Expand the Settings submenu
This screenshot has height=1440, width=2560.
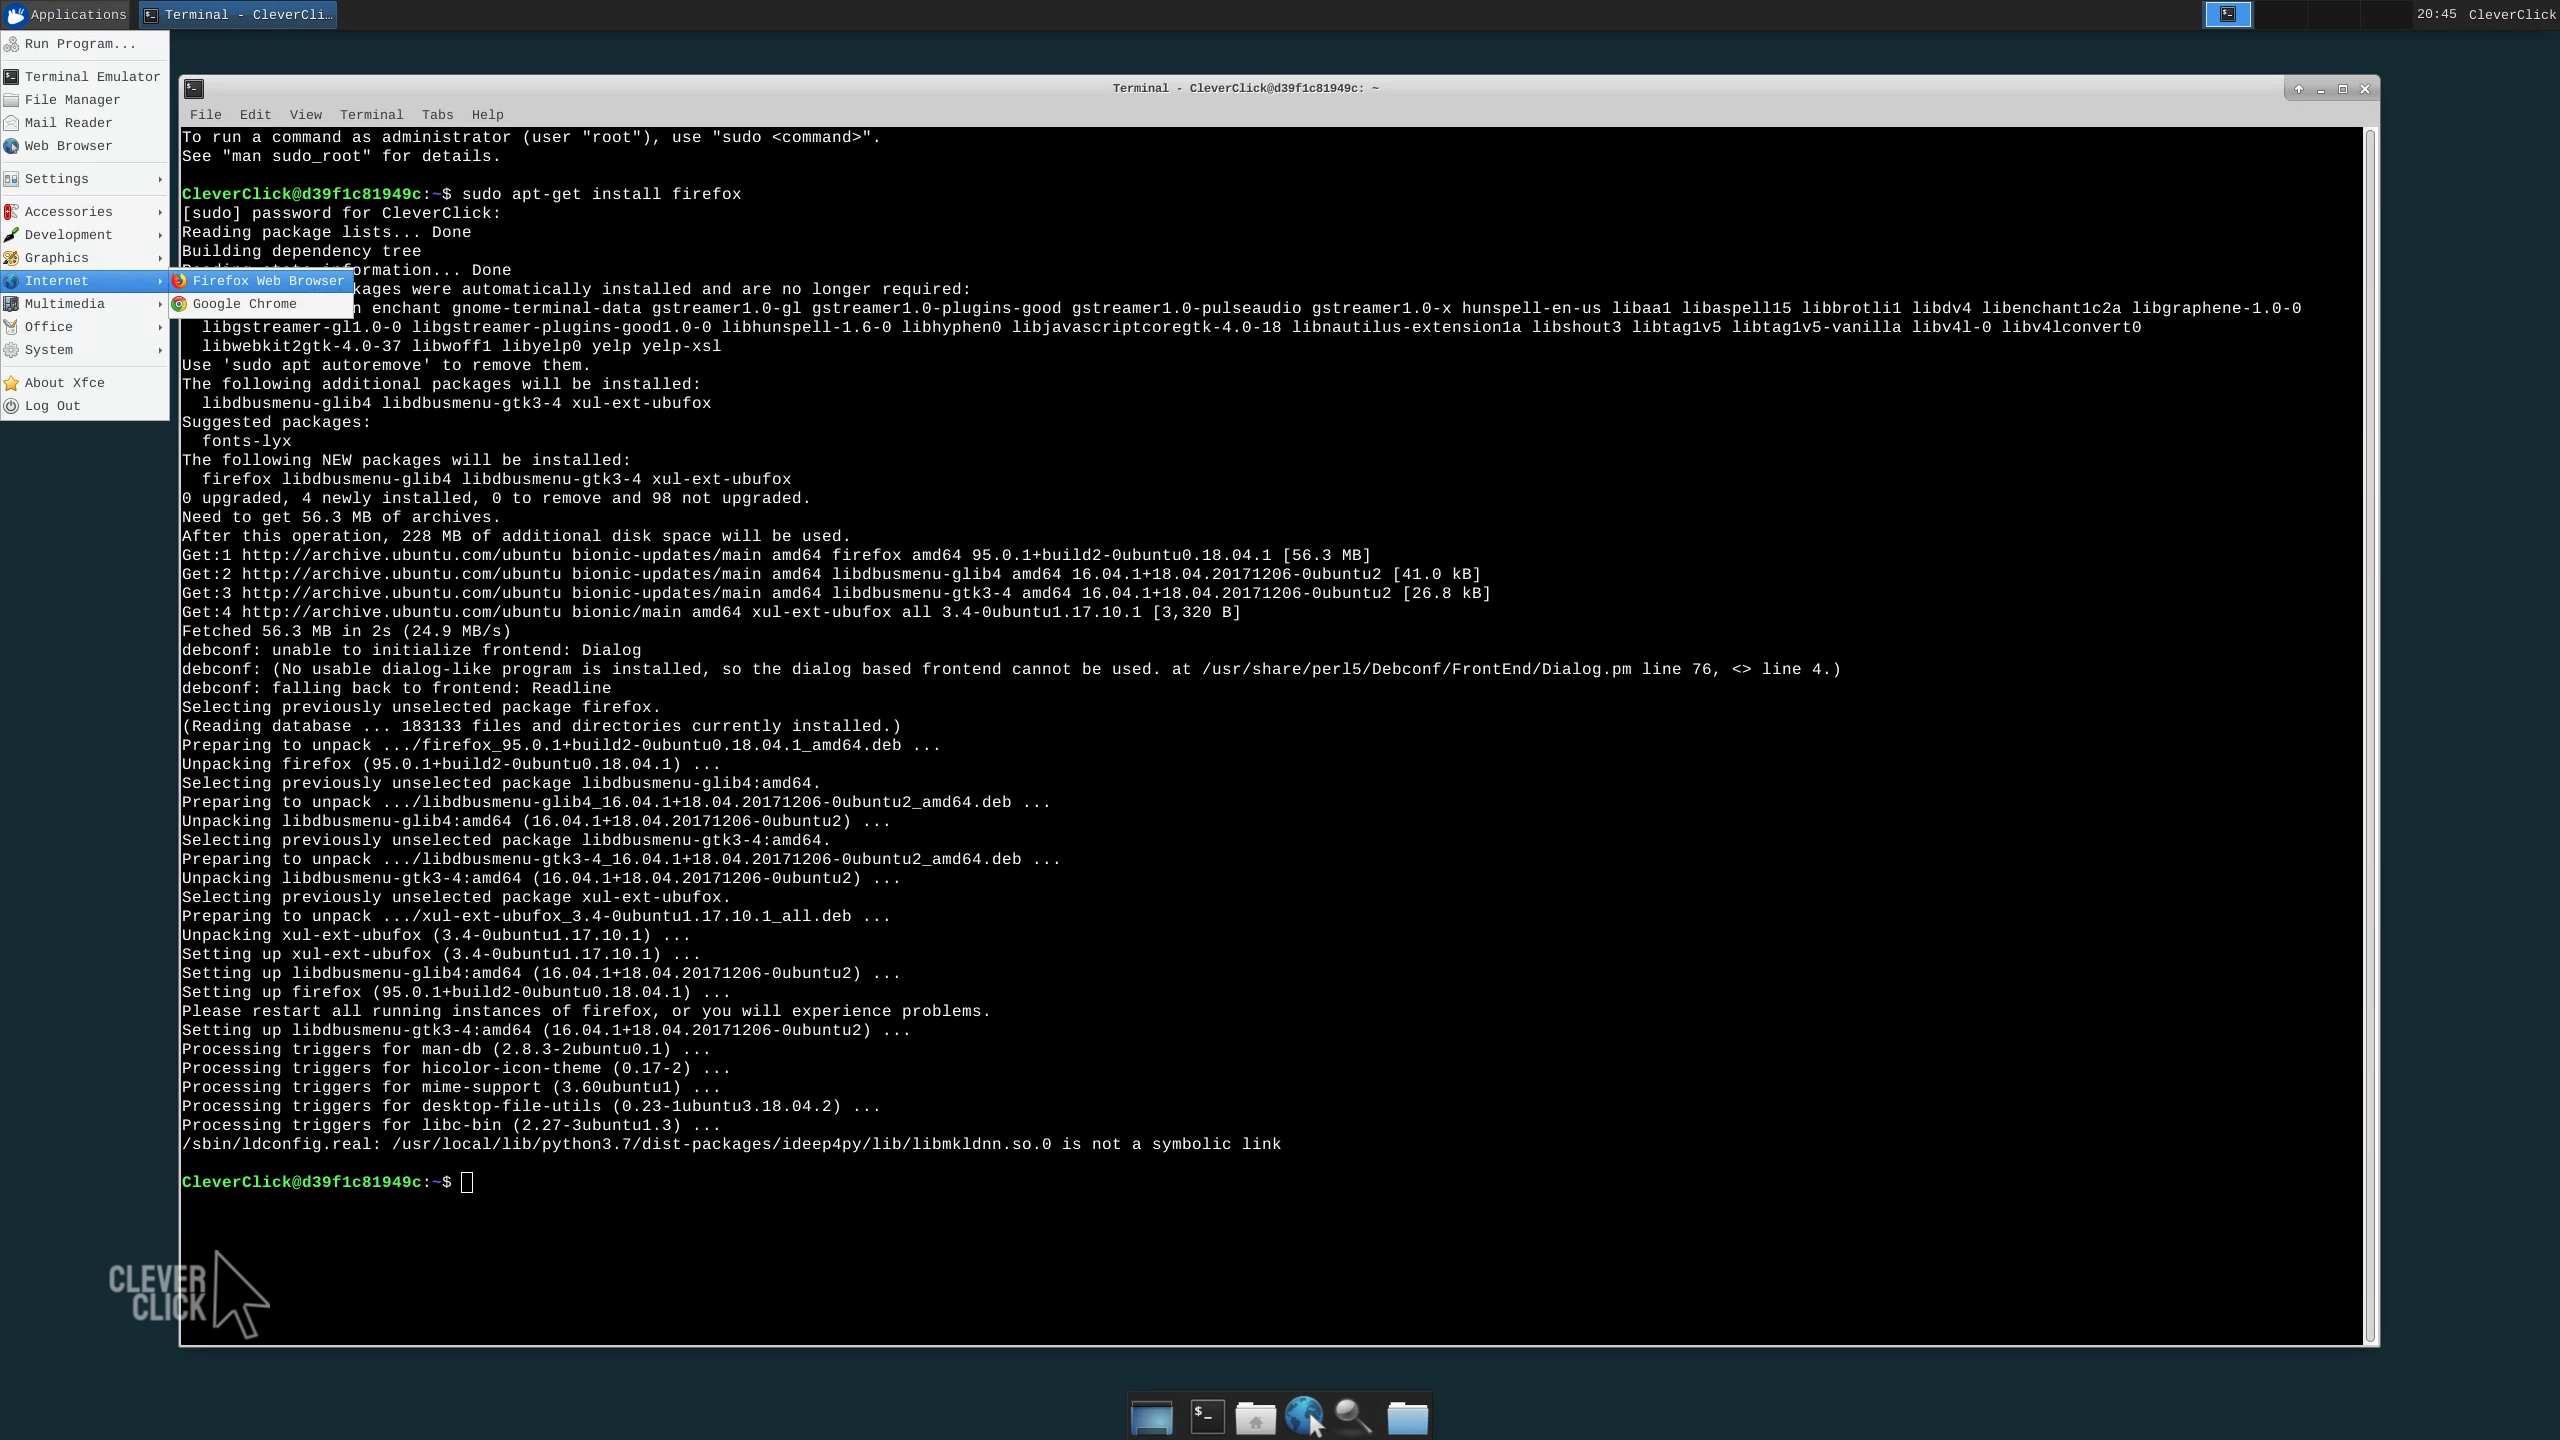(57, 179)
